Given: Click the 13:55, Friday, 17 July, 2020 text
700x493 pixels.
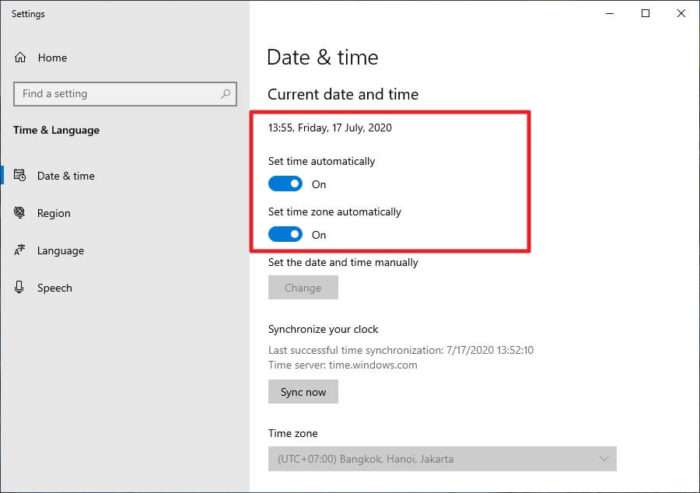Looking at the screenshot, I should point(330,128).
